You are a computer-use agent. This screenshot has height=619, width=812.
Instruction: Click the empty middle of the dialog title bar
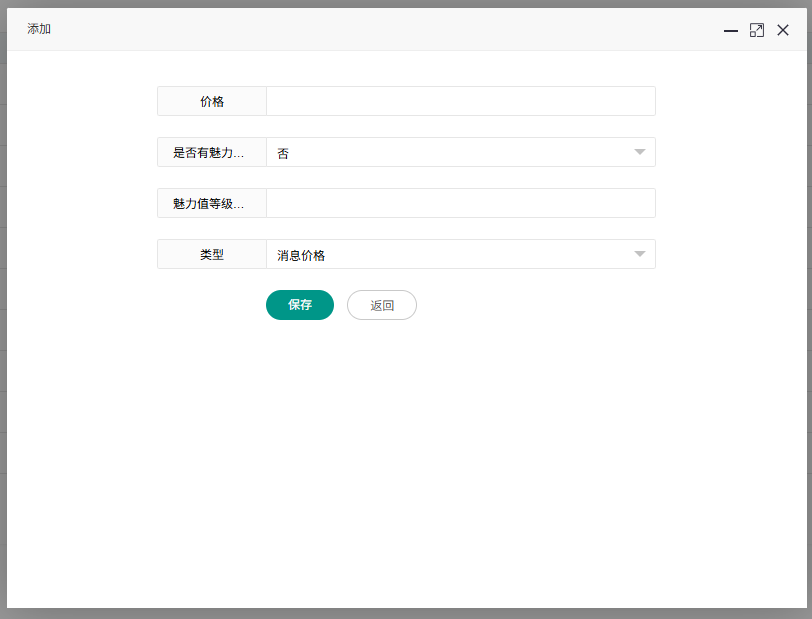[x=380, y=30]
